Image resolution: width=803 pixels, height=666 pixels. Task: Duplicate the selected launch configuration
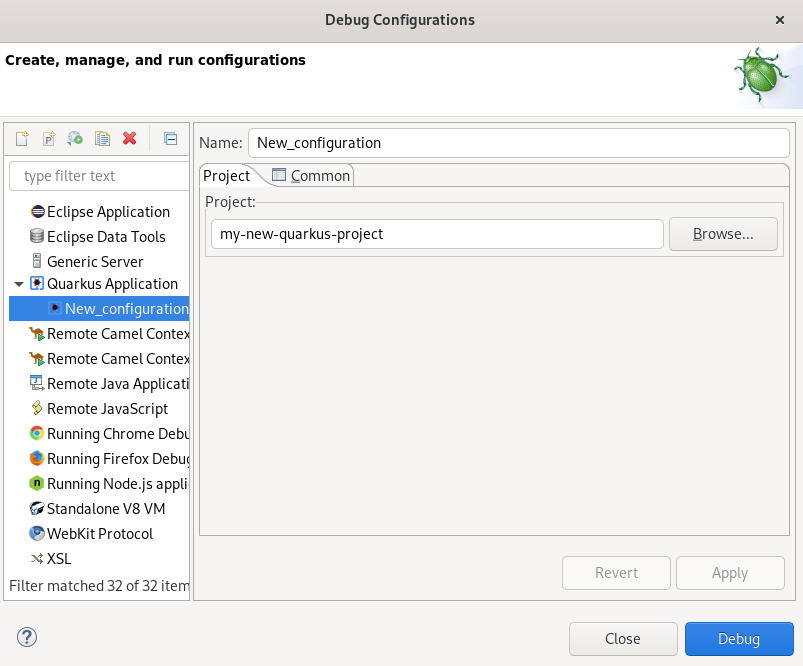pos(102,138)
